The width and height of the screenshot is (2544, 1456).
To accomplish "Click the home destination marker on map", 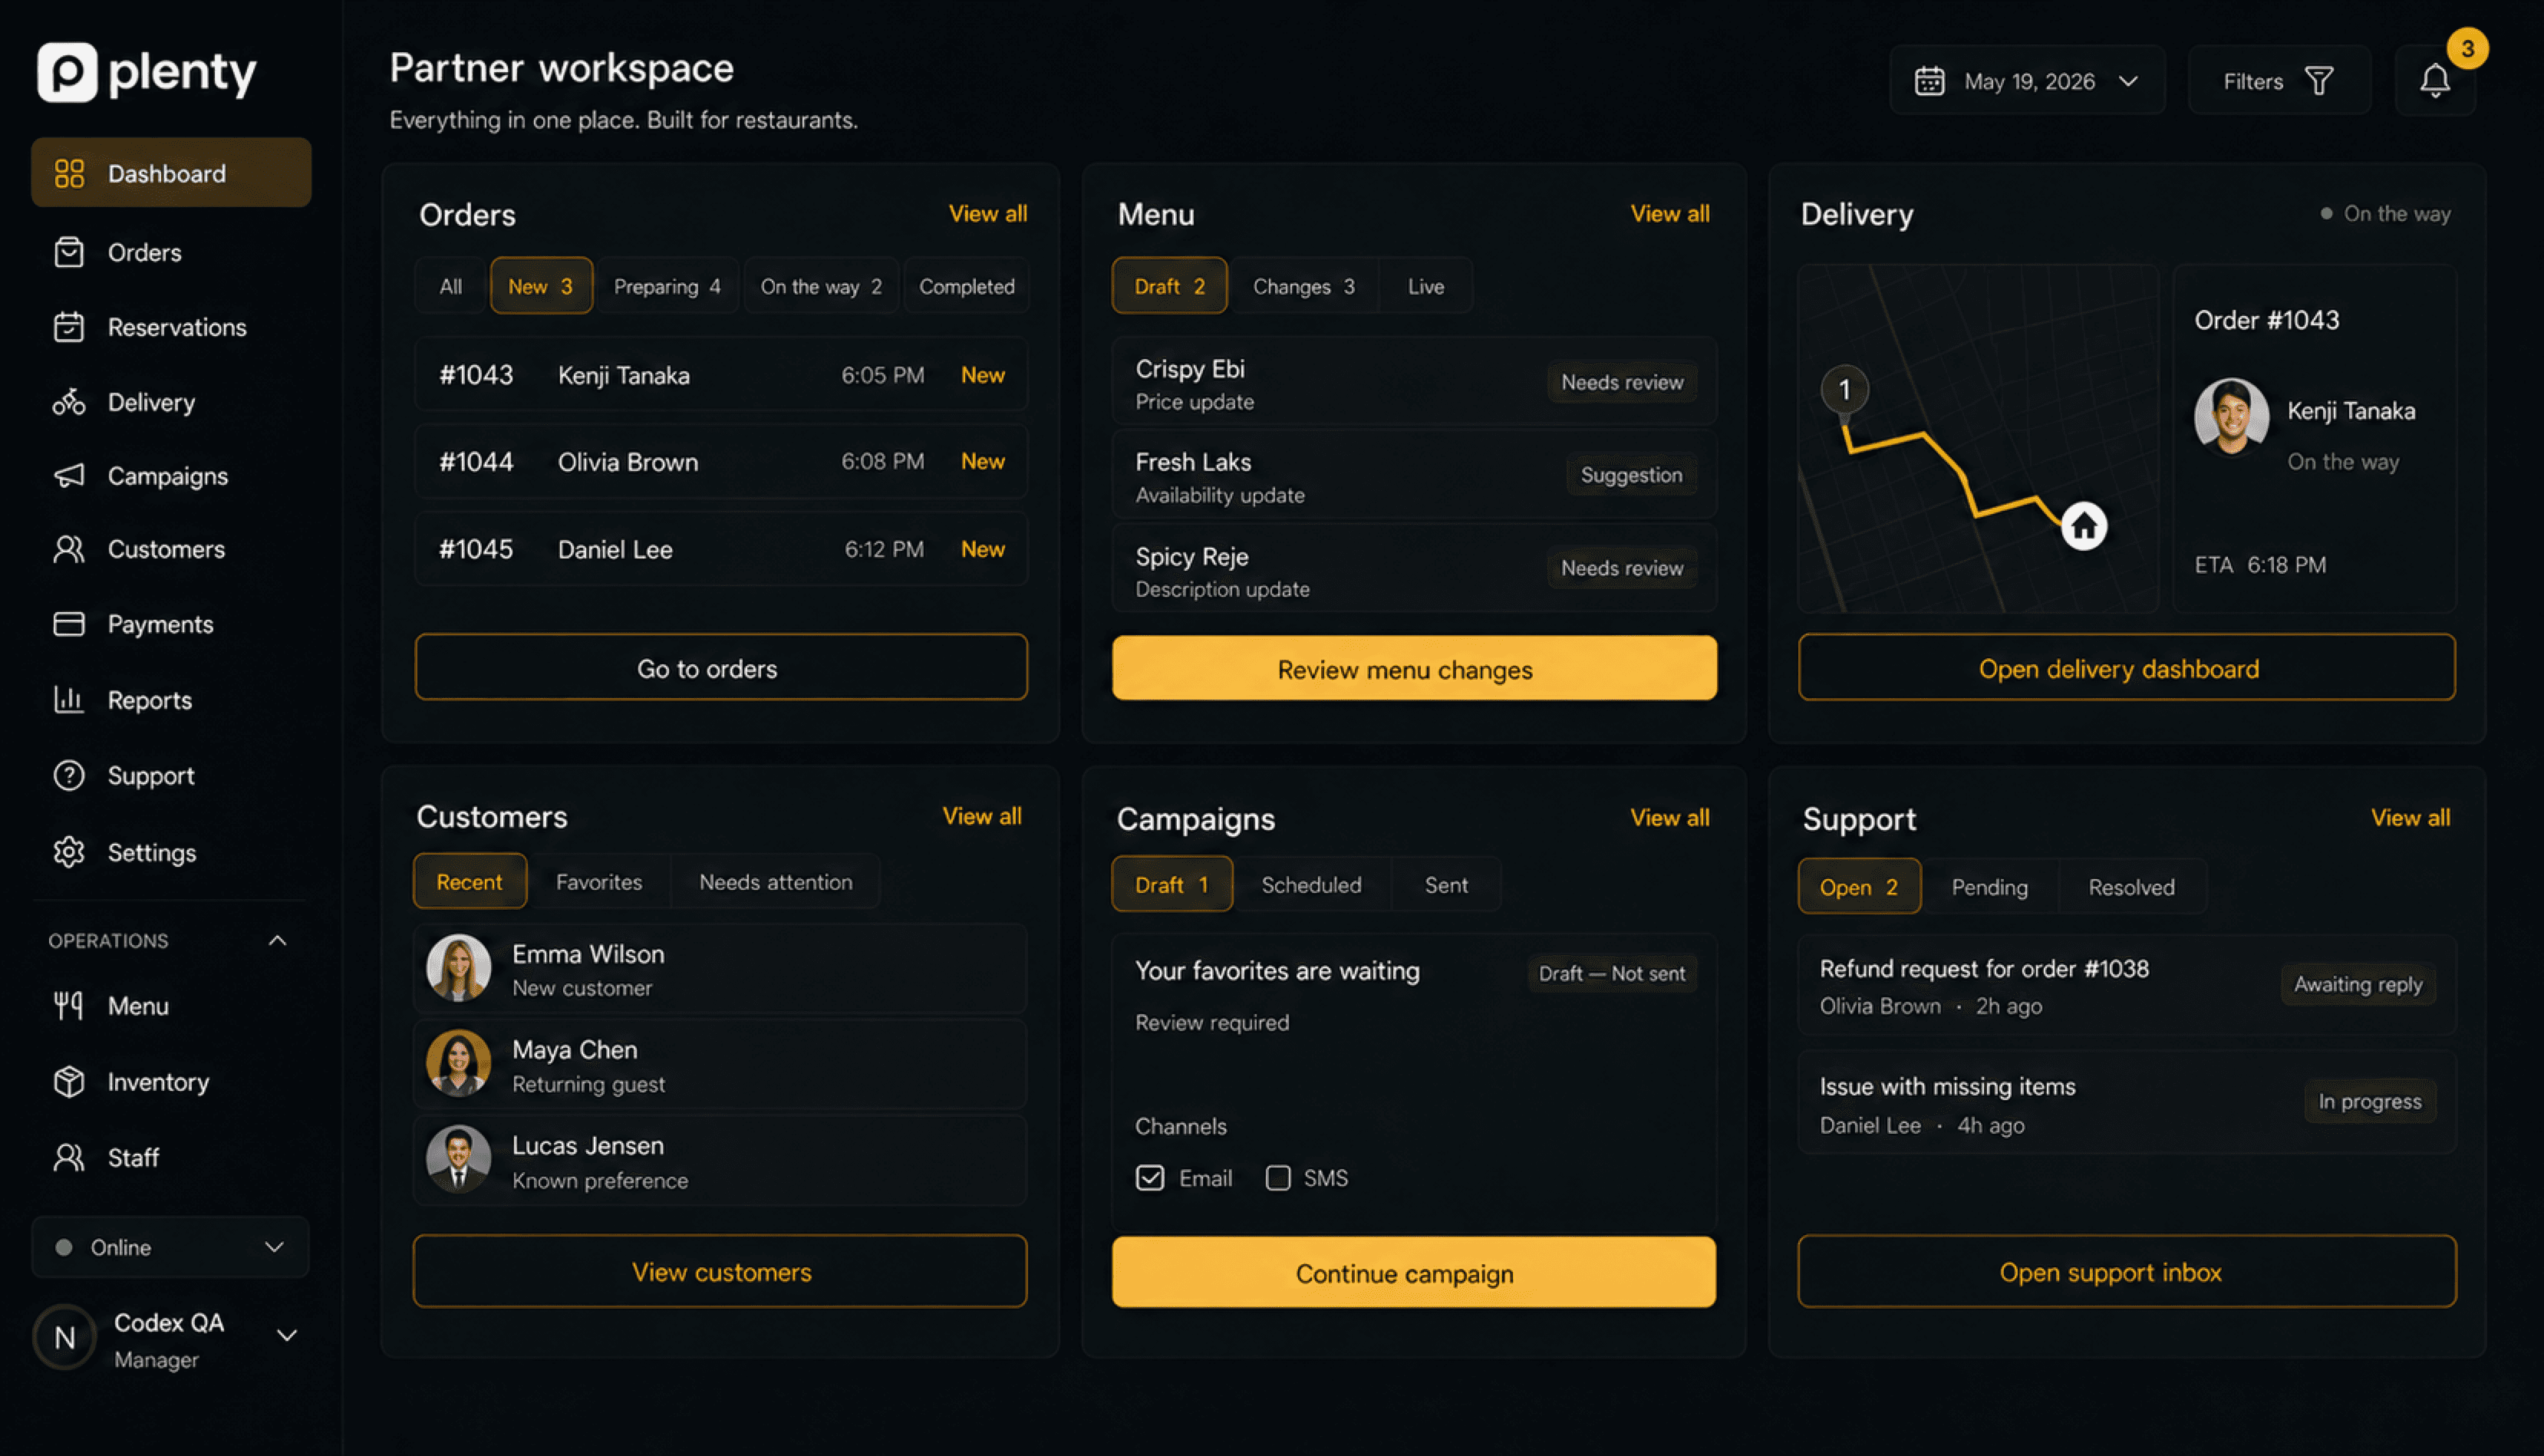I will click(2084, 525).
